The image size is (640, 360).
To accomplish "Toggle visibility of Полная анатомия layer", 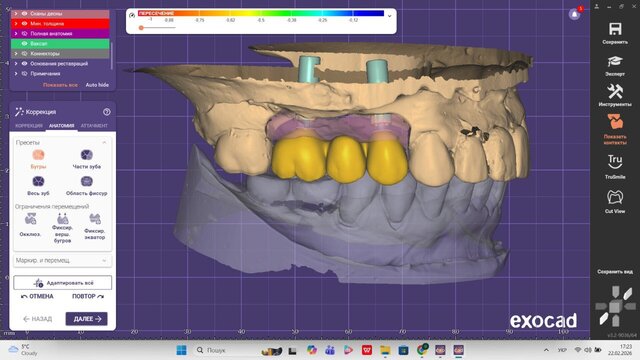I will click(x=24, y=33).
